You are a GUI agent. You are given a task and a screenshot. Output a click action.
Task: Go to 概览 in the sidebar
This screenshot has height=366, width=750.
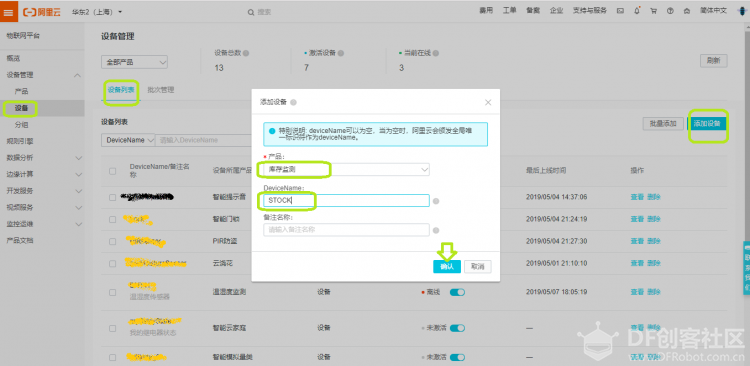13,58
